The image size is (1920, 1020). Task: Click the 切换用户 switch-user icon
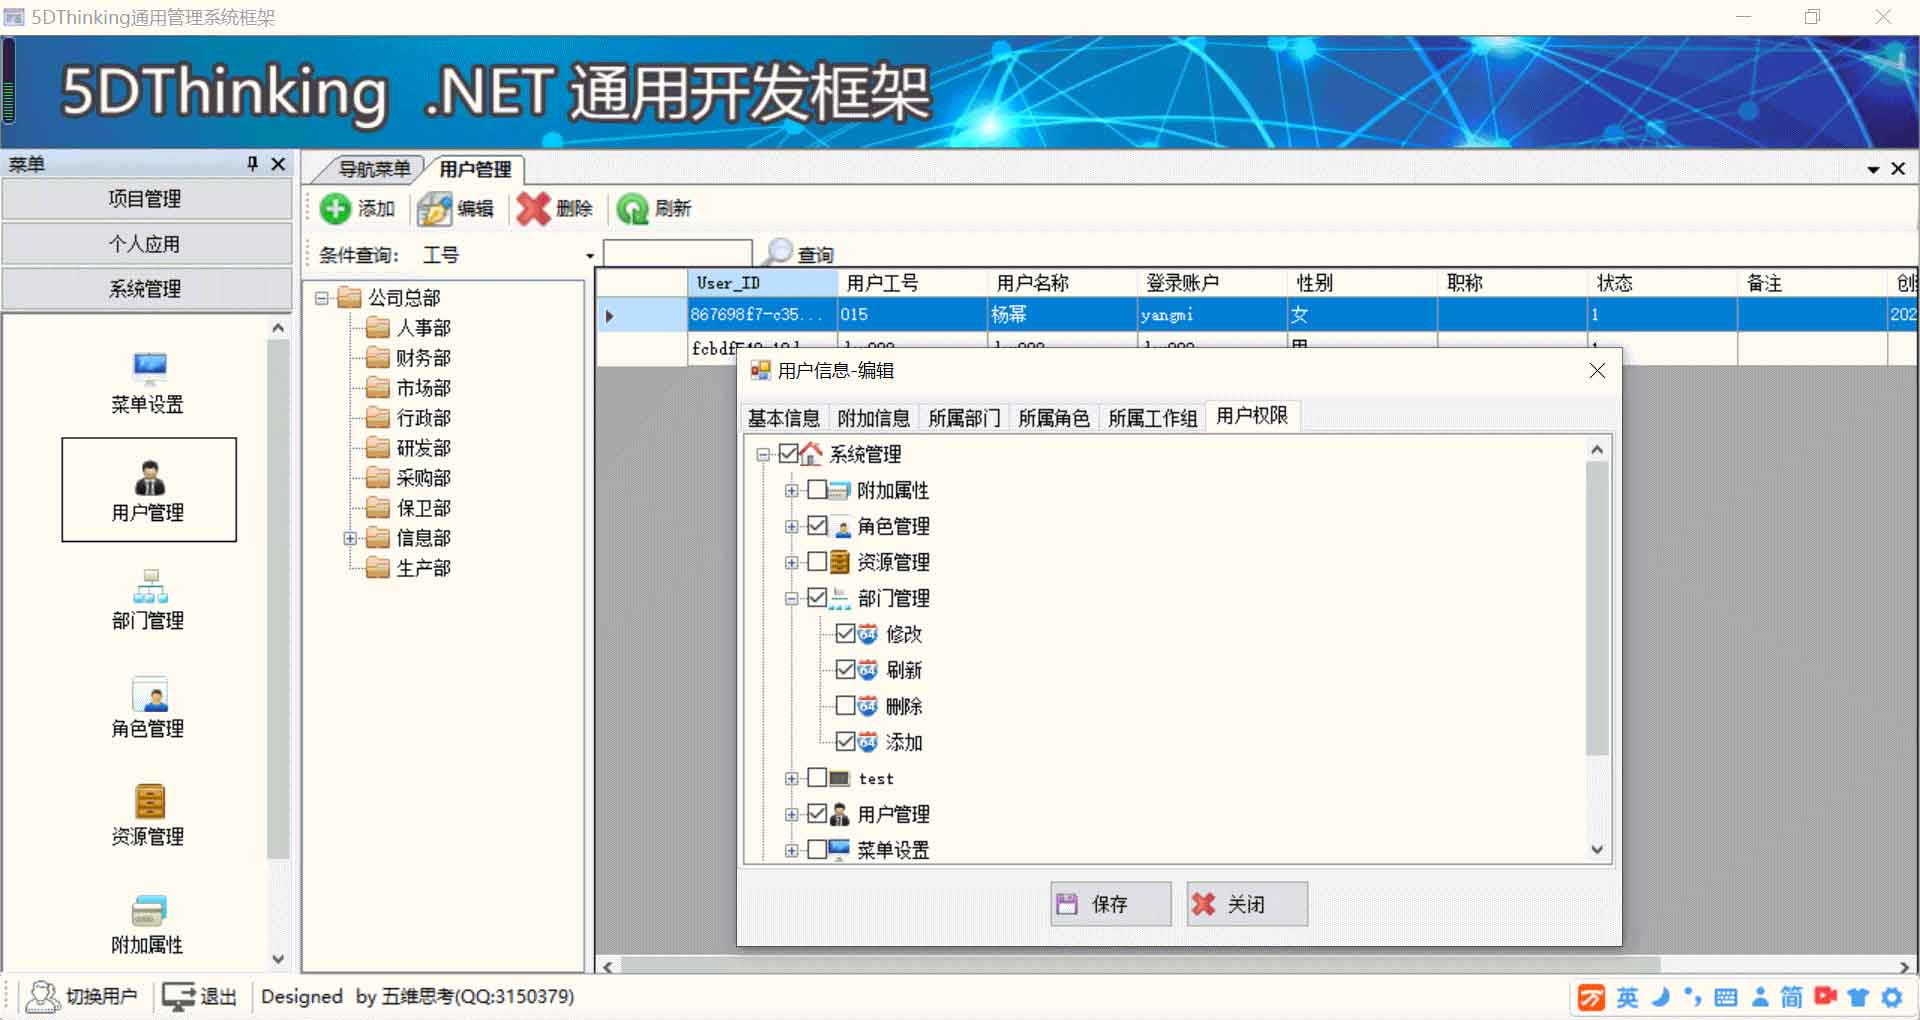click(43, 996)
